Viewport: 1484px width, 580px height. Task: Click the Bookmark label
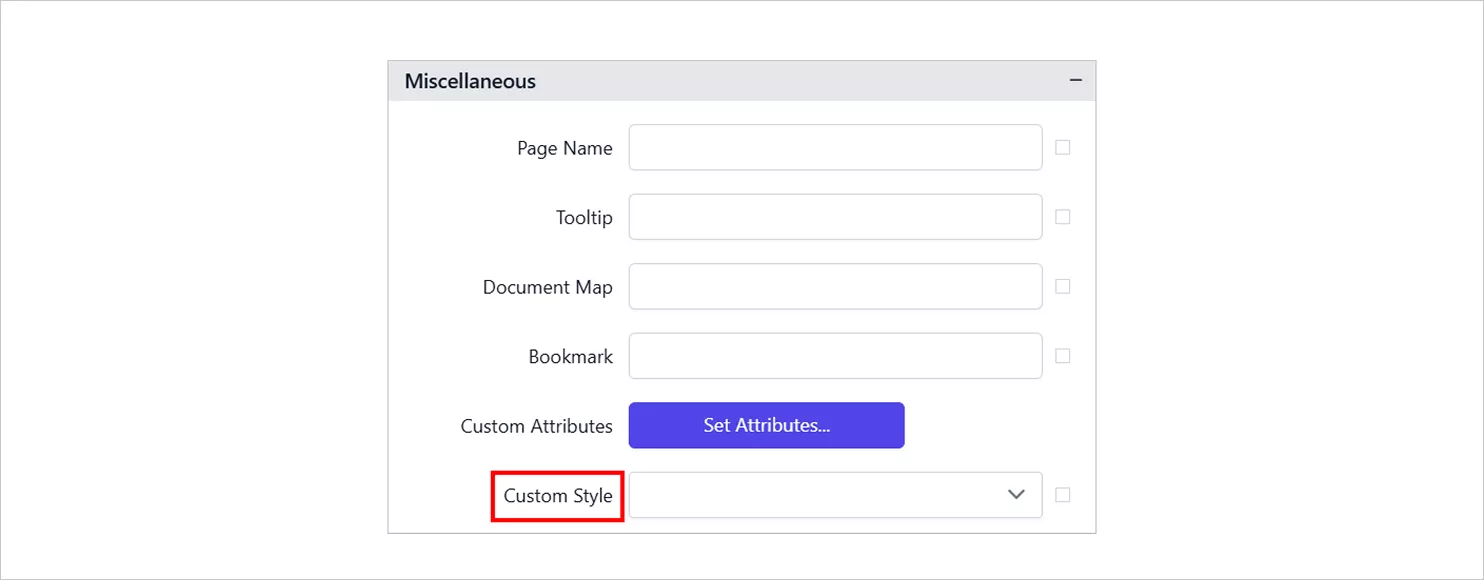(570, 356)
